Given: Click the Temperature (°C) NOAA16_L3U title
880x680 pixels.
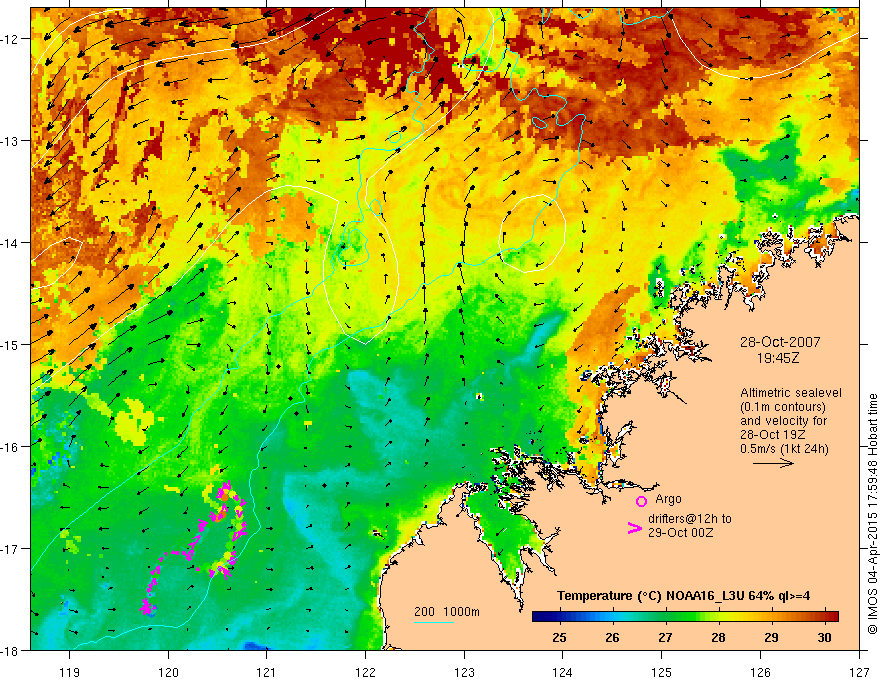Looking at the screenshot, I should tap(683, 596).
